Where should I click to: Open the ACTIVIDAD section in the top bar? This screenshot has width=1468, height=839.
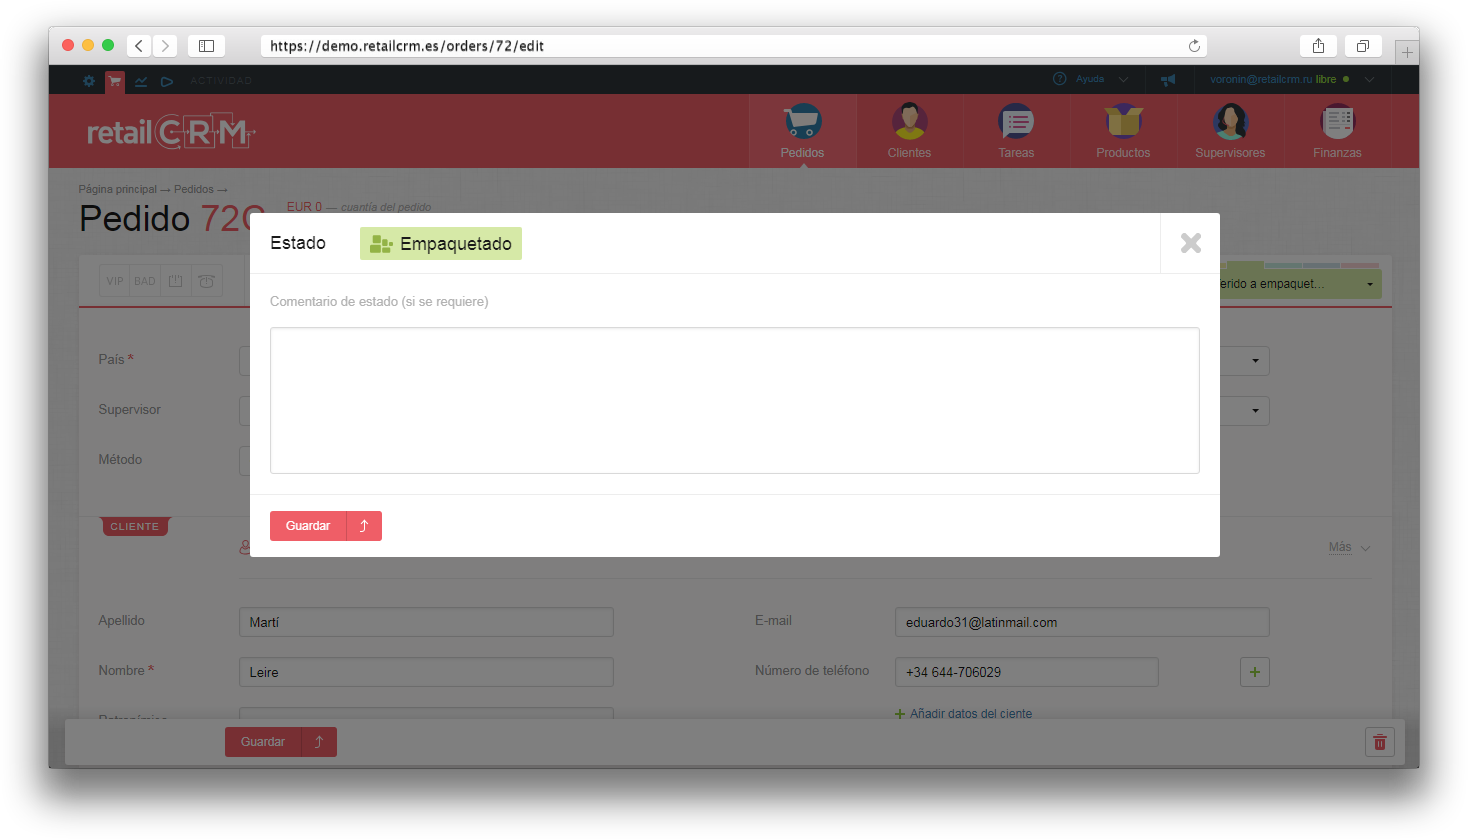[221, 81]
